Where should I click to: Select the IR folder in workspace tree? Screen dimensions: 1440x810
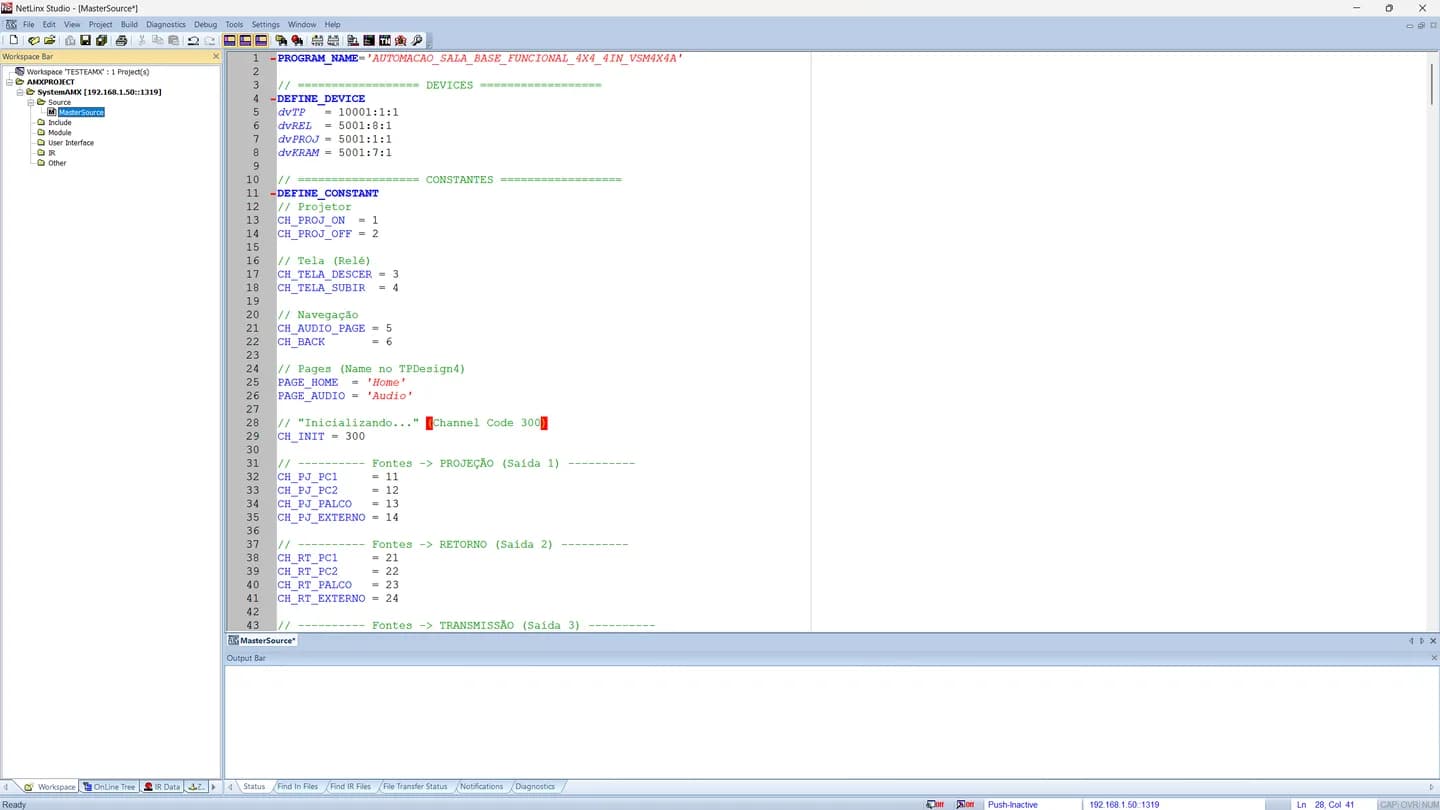(52, 153)
